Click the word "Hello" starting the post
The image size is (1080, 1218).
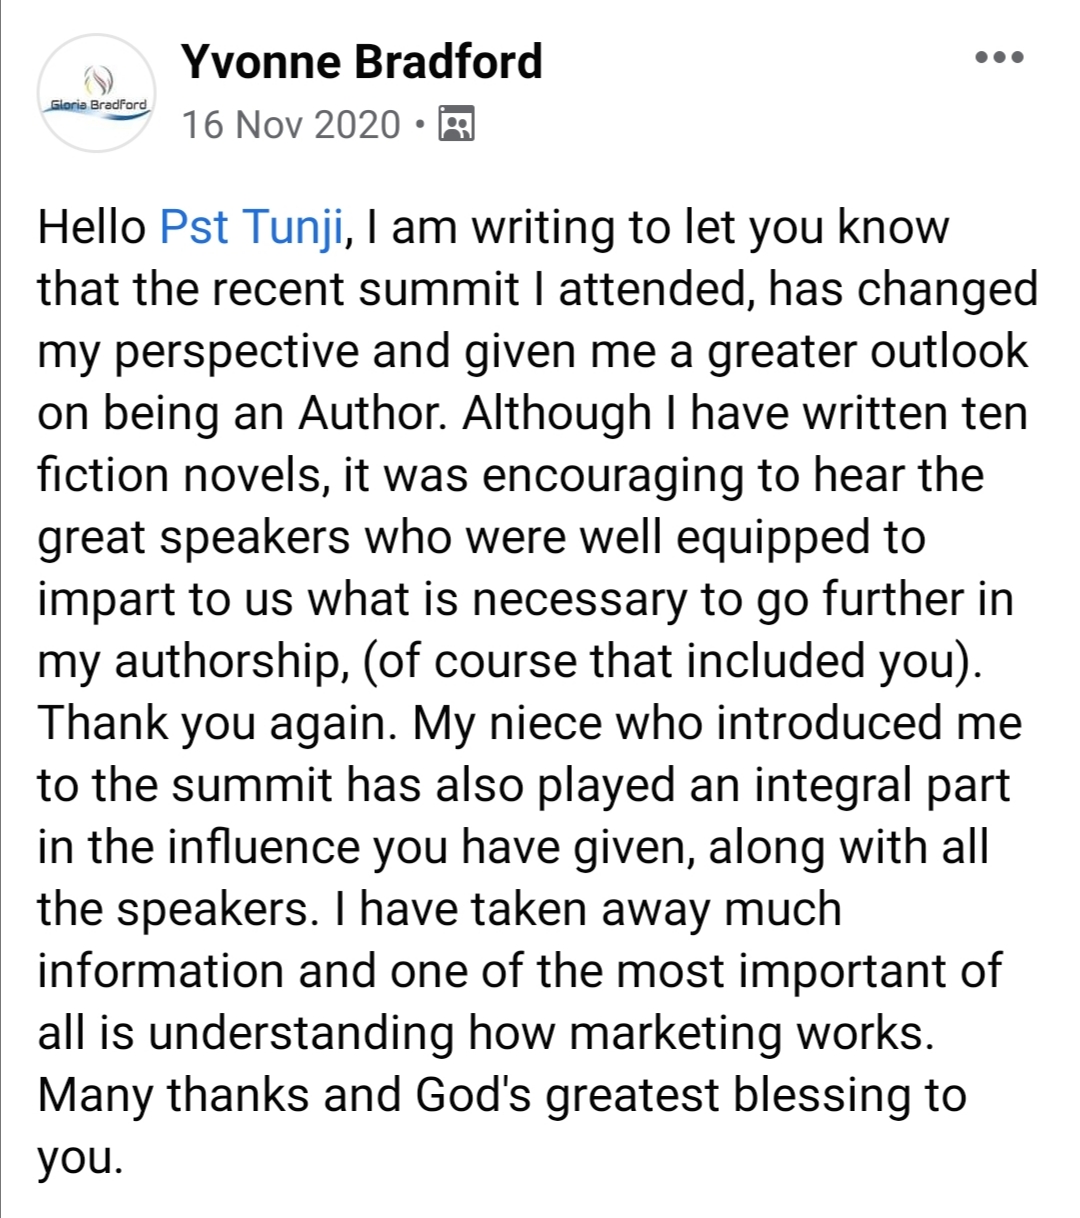click(x=92, y=227)
